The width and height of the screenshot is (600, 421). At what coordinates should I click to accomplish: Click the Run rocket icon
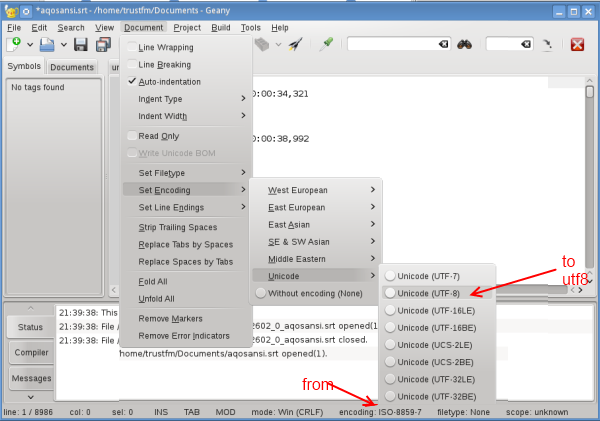pos(295,44)
